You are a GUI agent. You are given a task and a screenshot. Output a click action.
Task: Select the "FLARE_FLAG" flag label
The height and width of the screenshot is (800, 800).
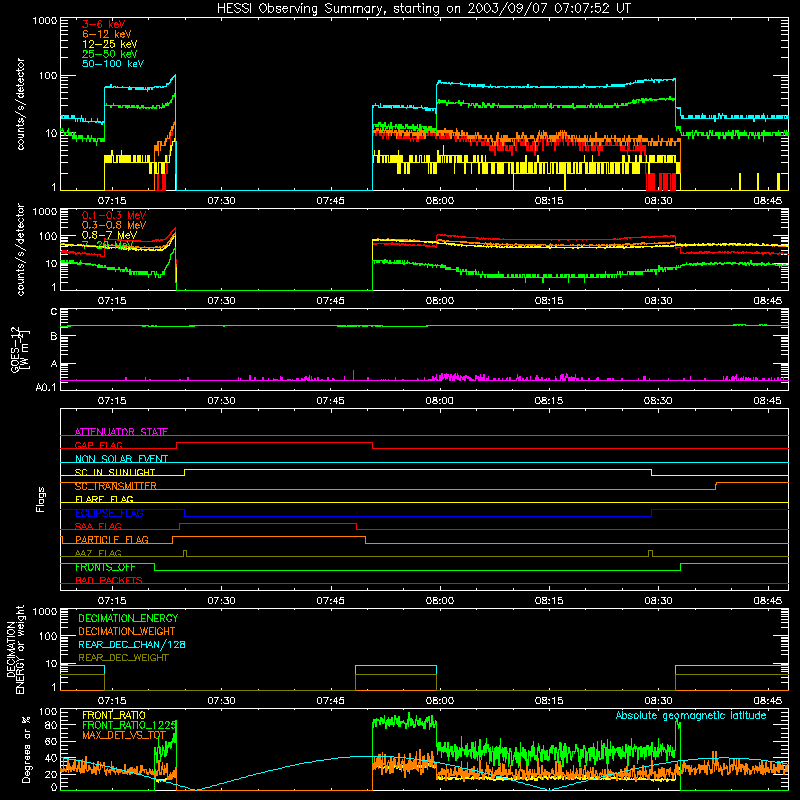(x=104, y=499)
